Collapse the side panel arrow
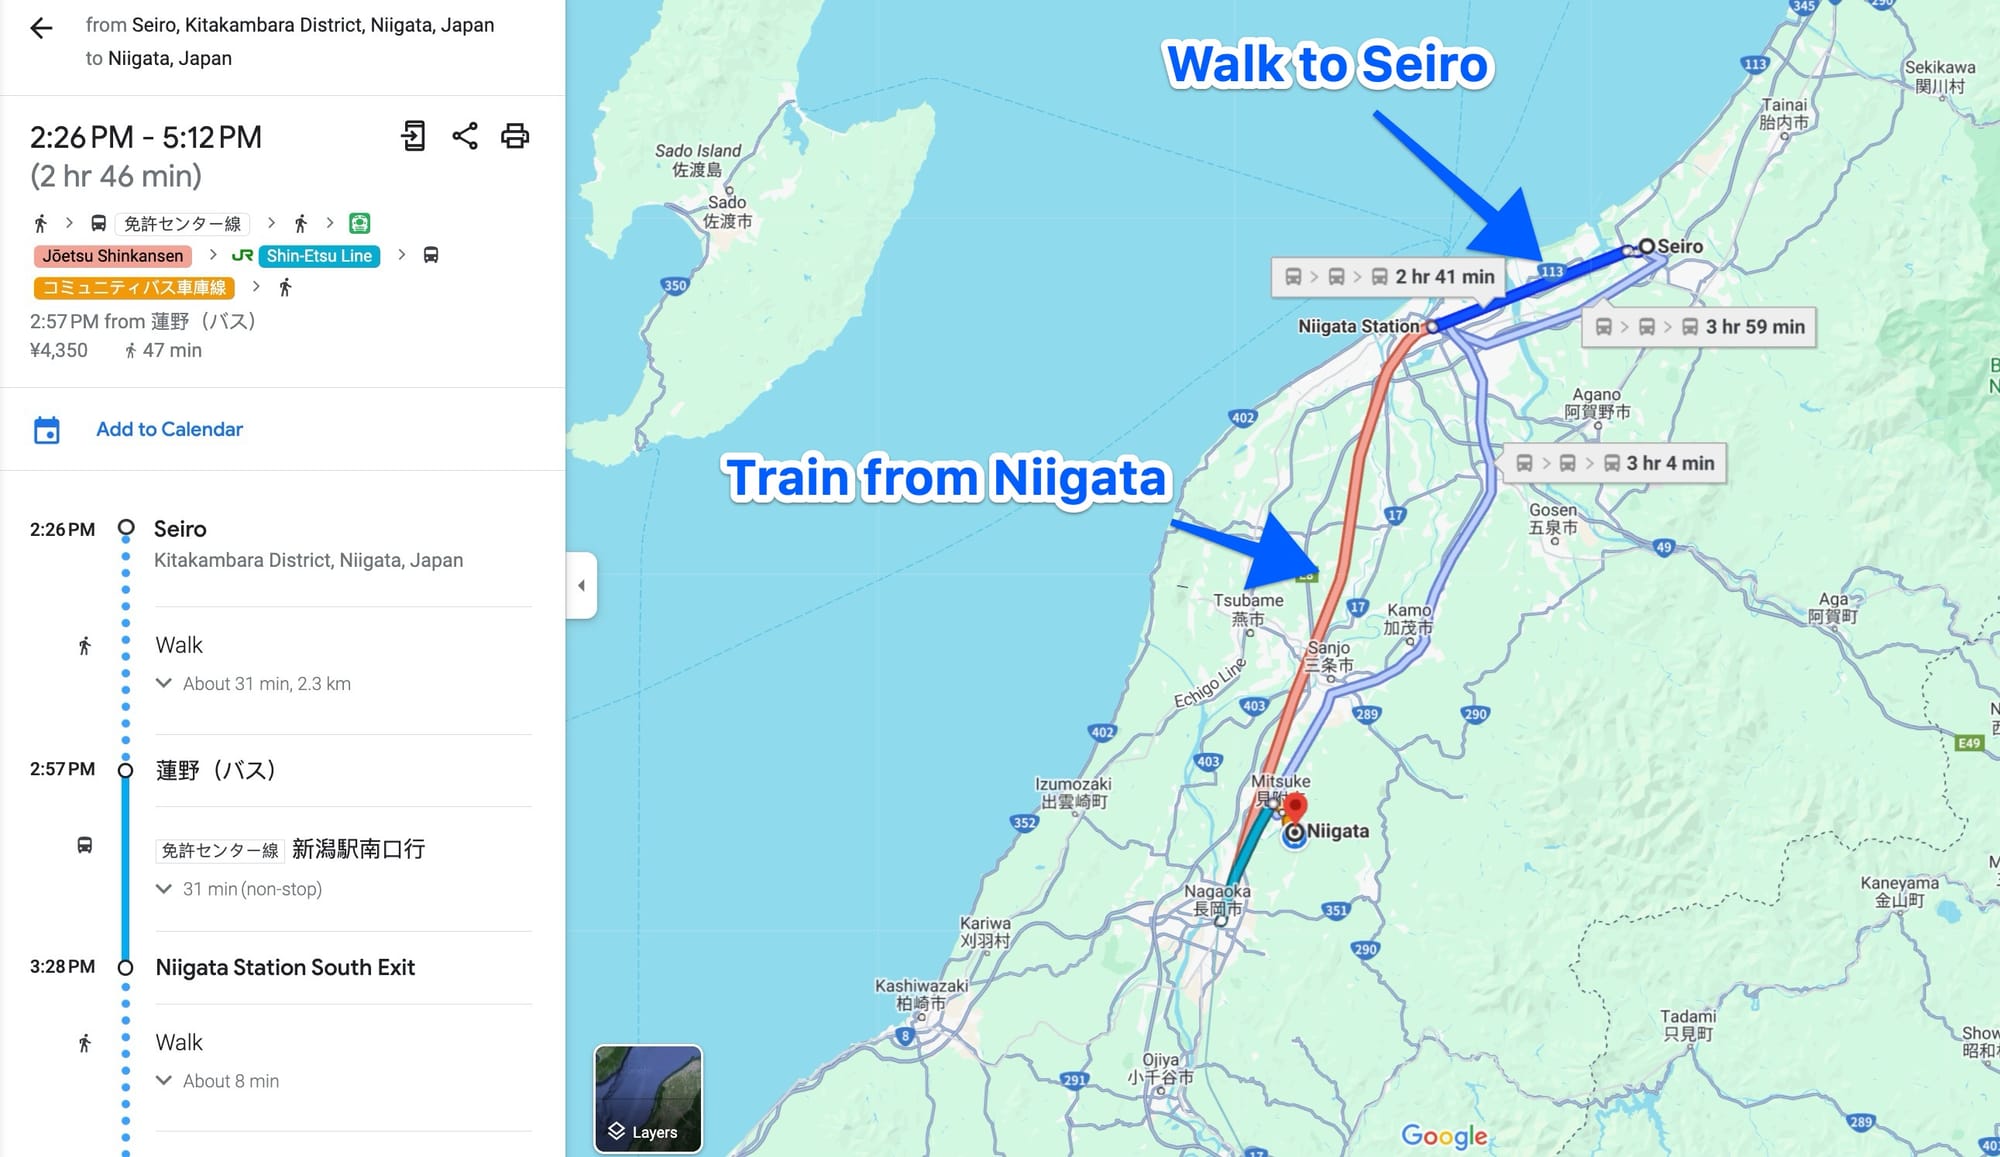The image size is (2000, 1157). coord(581,585)
